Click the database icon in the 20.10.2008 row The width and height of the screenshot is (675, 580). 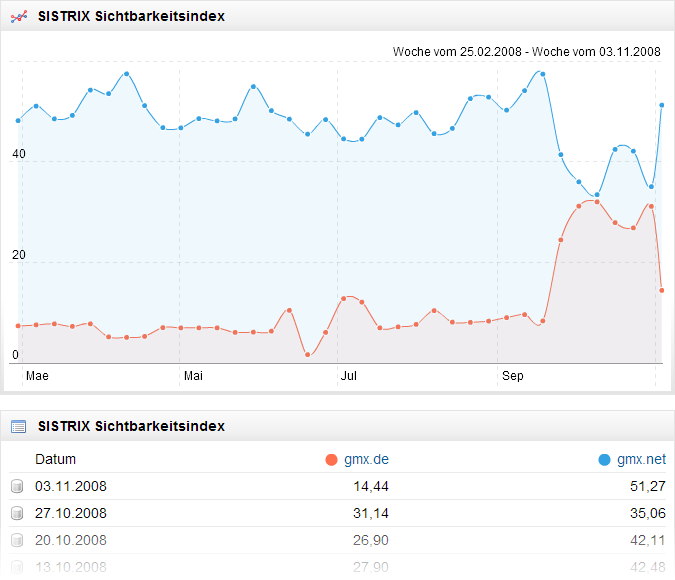17,541
